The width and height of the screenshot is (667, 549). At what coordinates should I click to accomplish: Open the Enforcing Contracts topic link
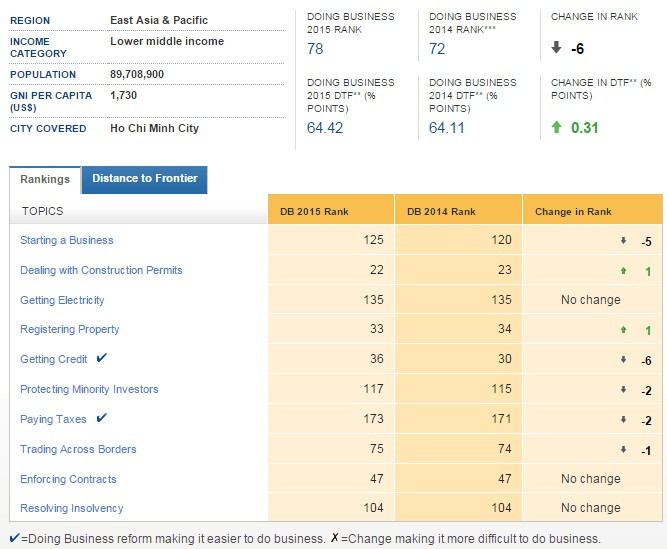click(x=68, y=479)
